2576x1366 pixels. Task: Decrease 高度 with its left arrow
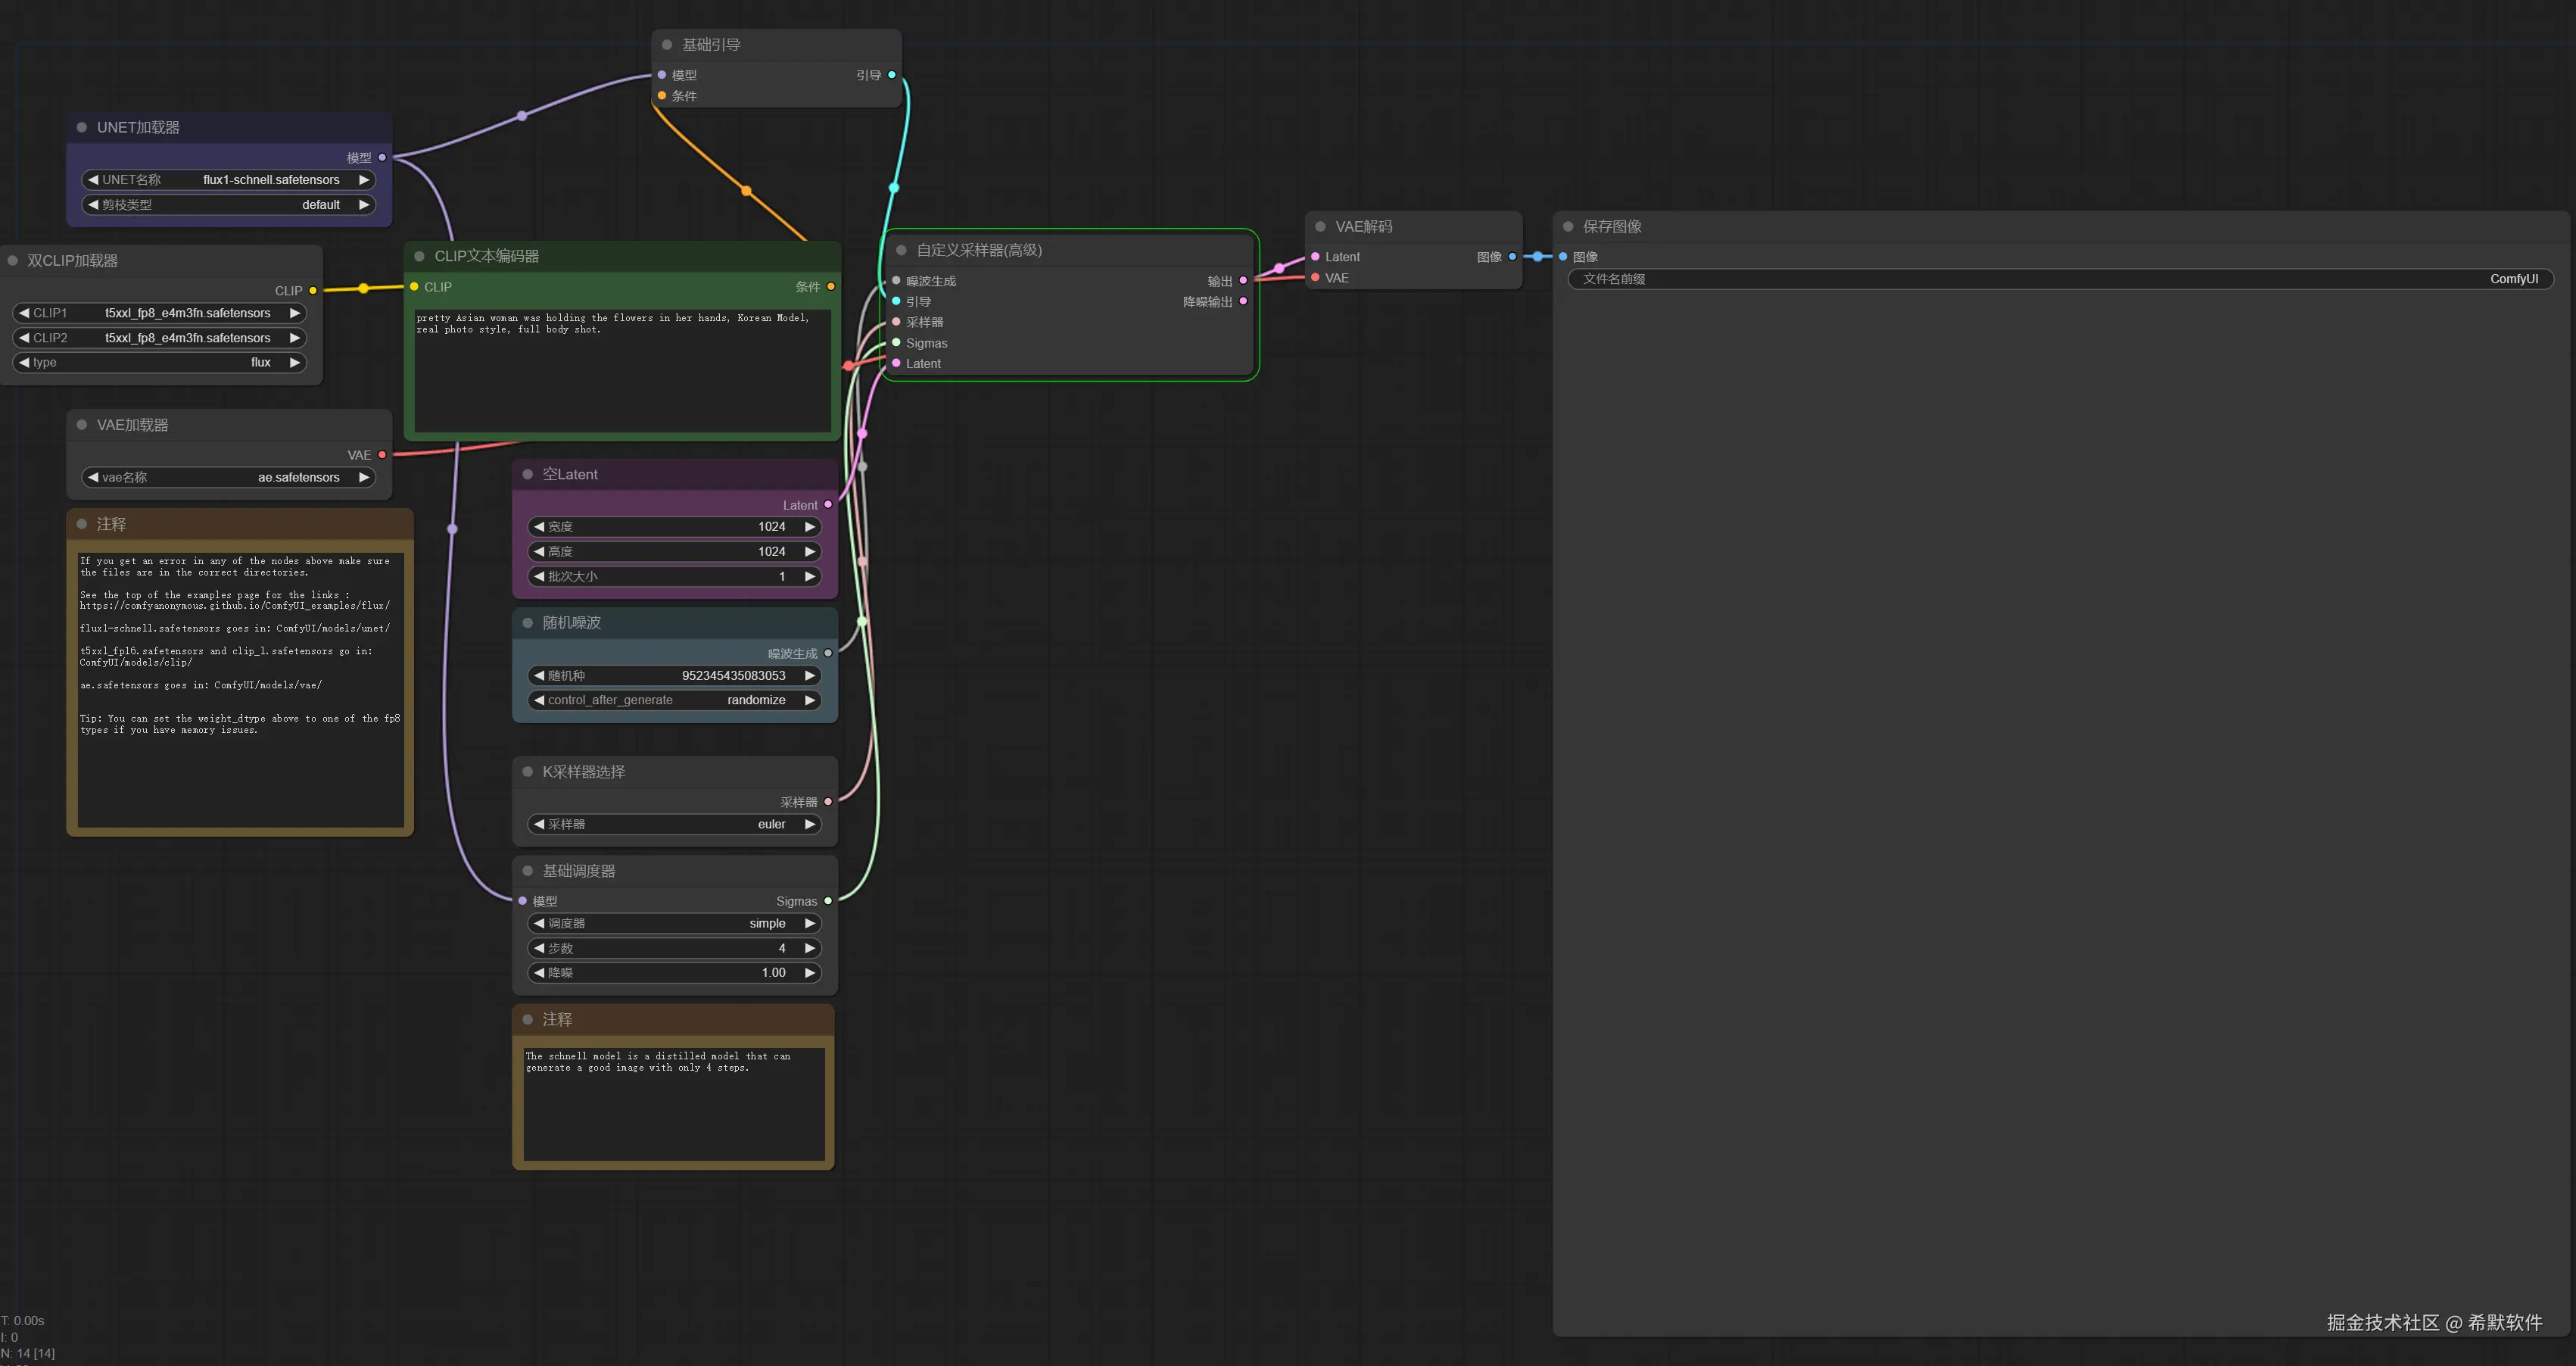pos(539,551)
